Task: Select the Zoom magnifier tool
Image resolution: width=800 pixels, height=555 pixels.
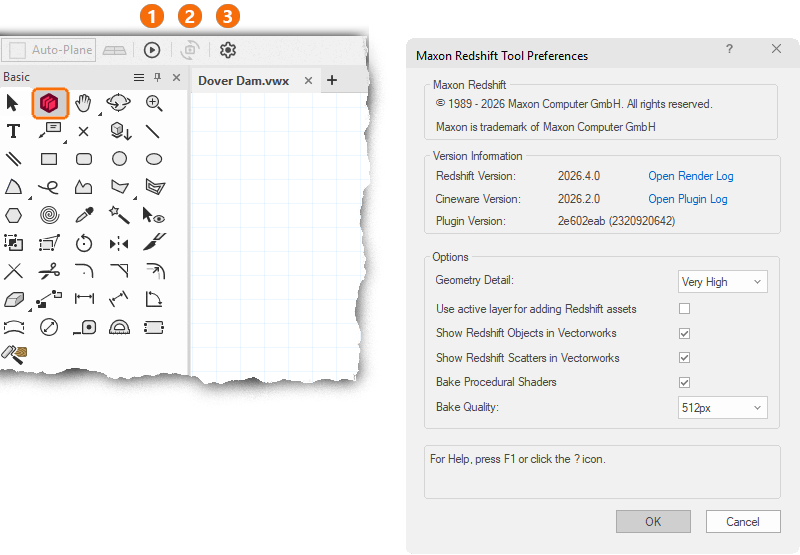Action: [154, 103]
